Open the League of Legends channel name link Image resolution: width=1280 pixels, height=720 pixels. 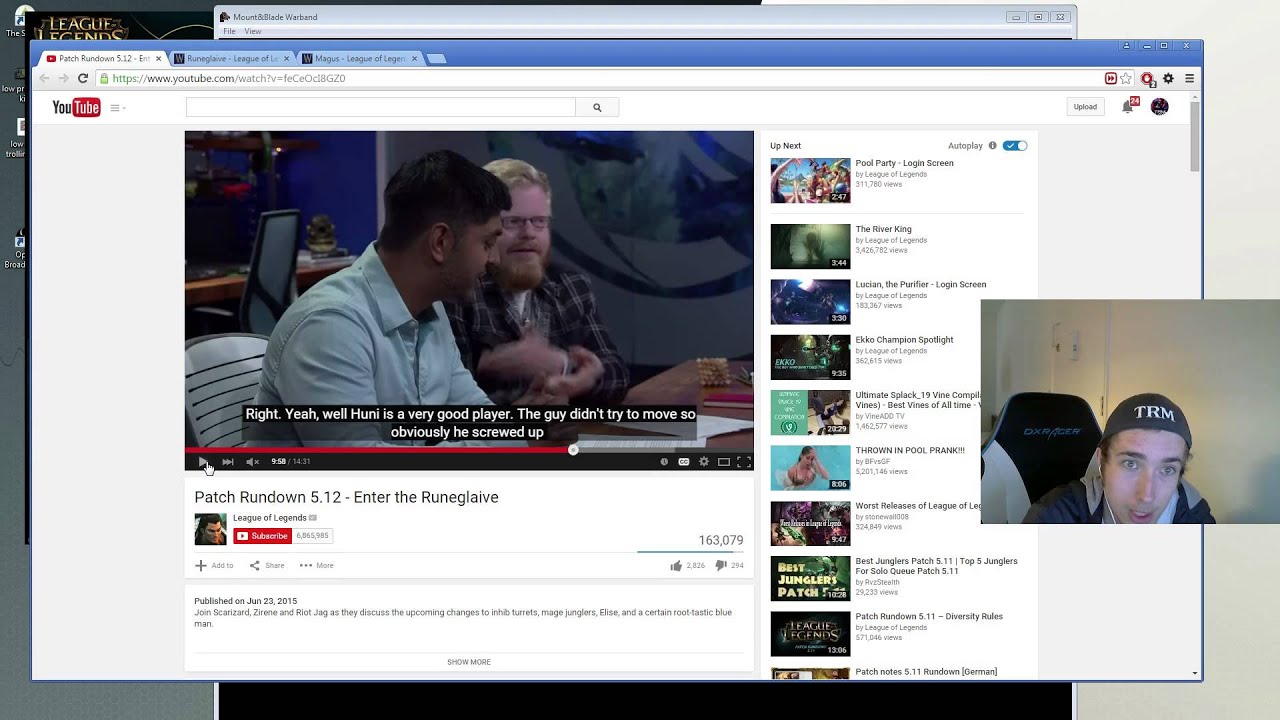coord(270,518)
